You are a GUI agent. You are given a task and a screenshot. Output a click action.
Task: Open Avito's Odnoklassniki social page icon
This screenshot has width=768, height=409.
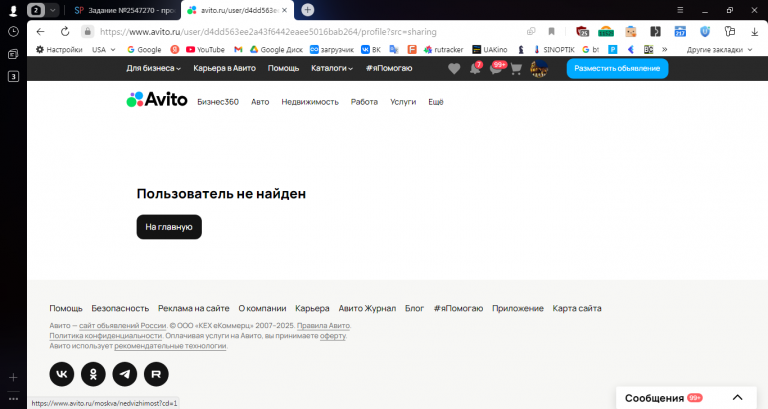pos(93,374)
